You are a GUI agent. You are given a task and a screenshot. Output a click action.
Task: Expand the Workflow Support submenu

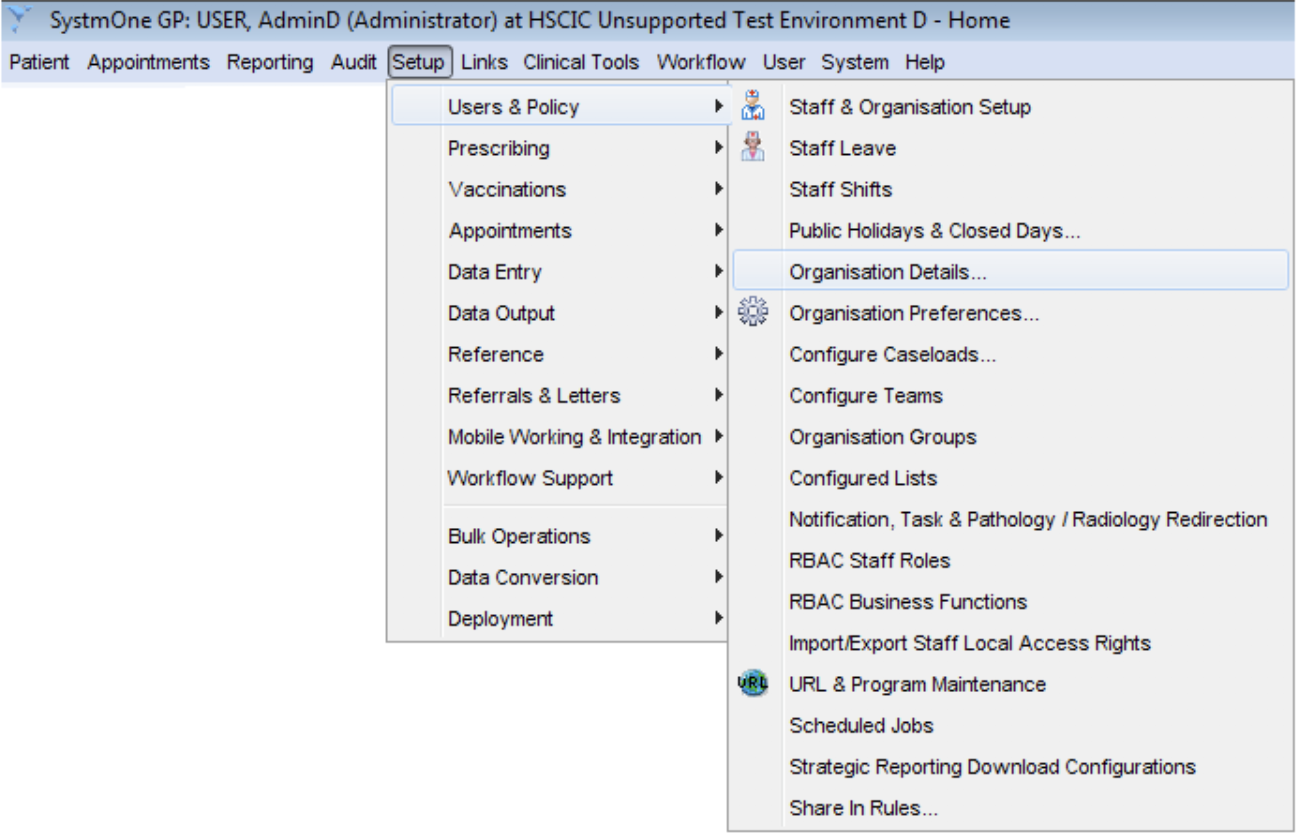(x=559, y=478)
